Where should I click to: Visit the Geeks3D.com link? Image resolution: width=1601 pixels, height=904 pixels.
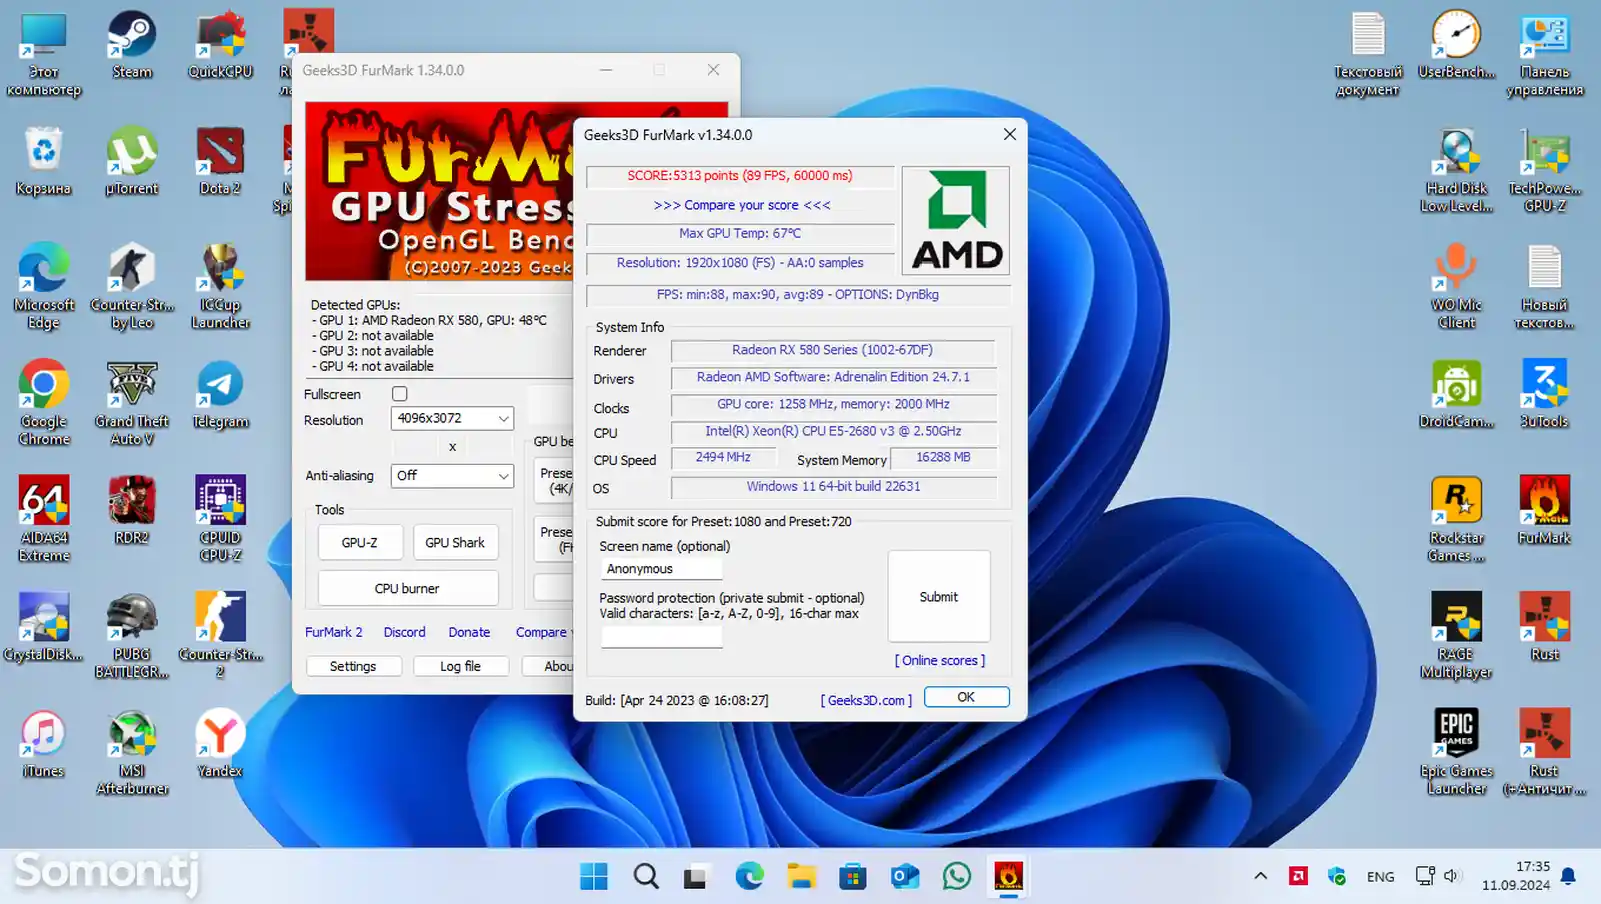tap(866, 700)
